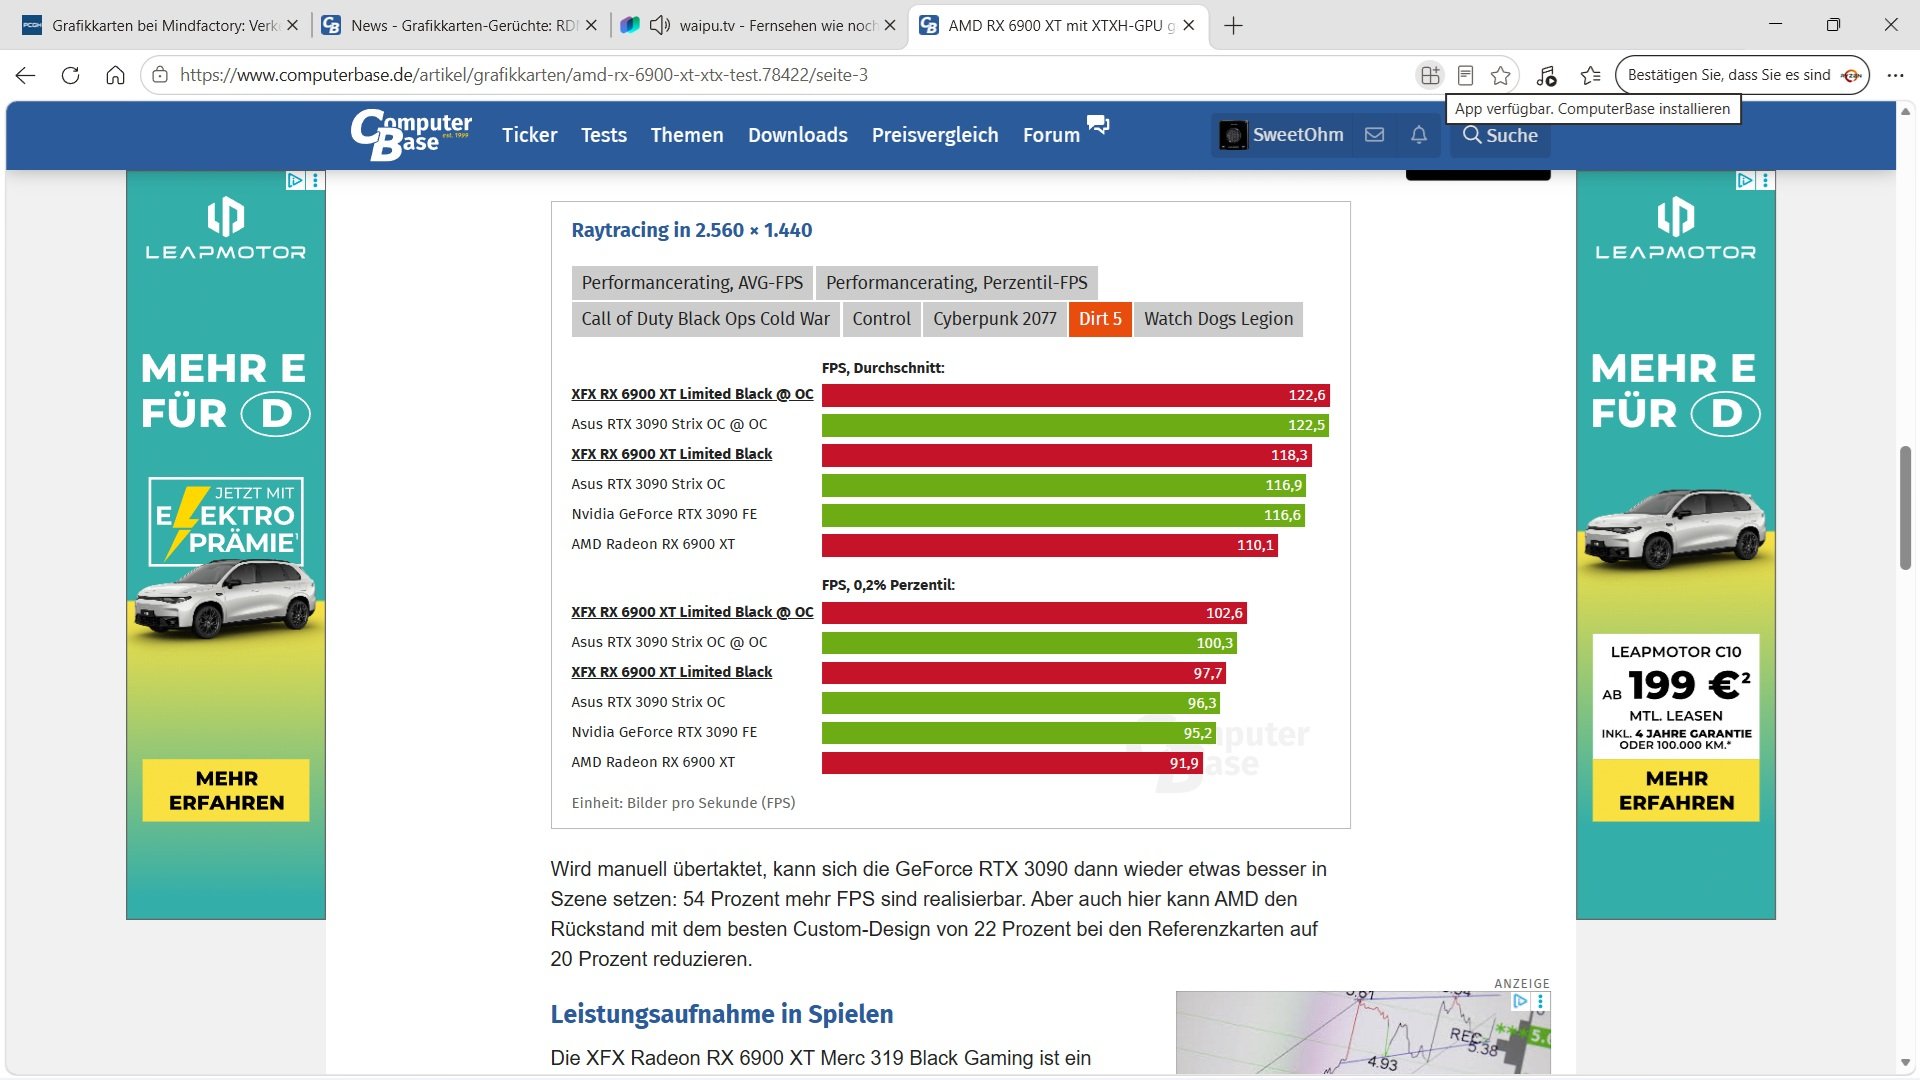Click the scrollbar down arrow
Image resolution: width=1920 pixels, height=1080 pixels.
[1905, 1062]
